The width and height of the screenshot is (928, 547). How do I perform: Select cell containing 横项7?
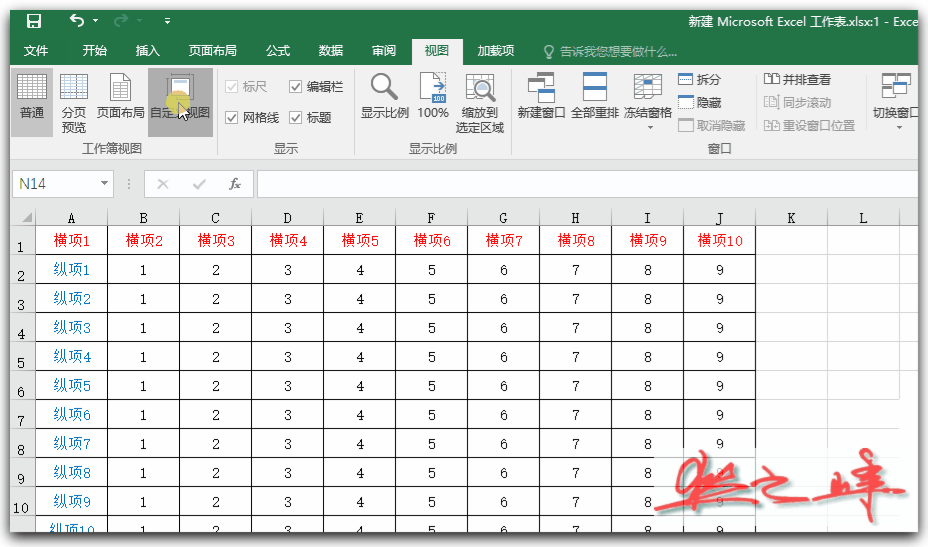(504, 240)
